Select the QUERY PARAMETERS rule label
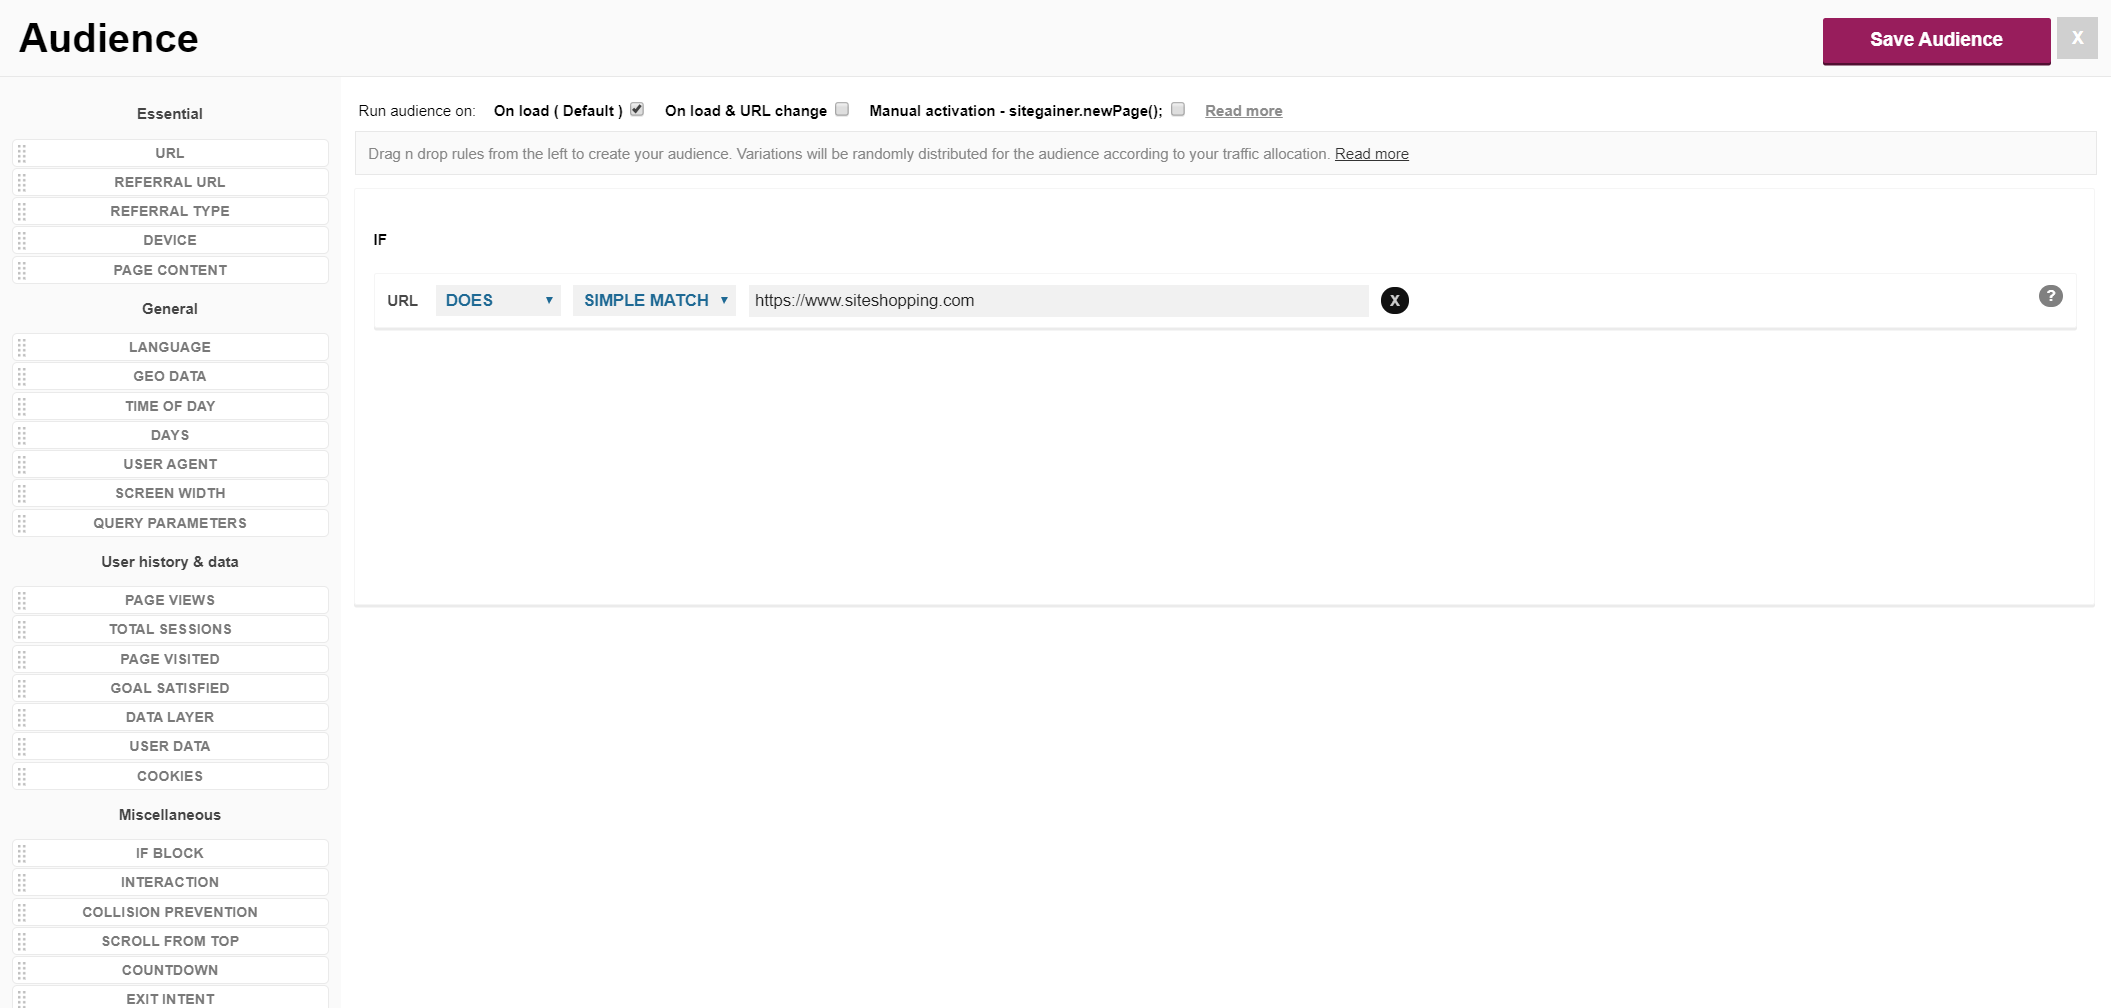 (170, 523)
